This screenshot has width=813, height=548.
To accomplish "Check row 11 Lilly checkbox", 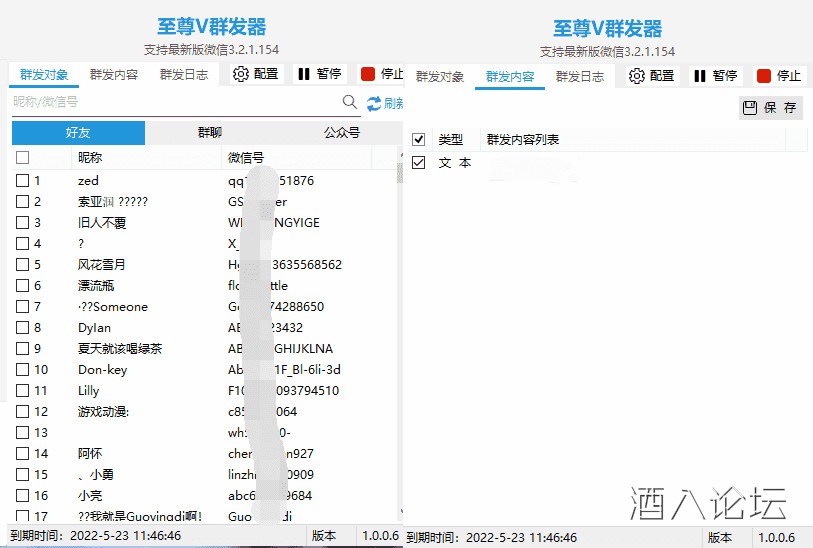I will [x=22, y=390].
